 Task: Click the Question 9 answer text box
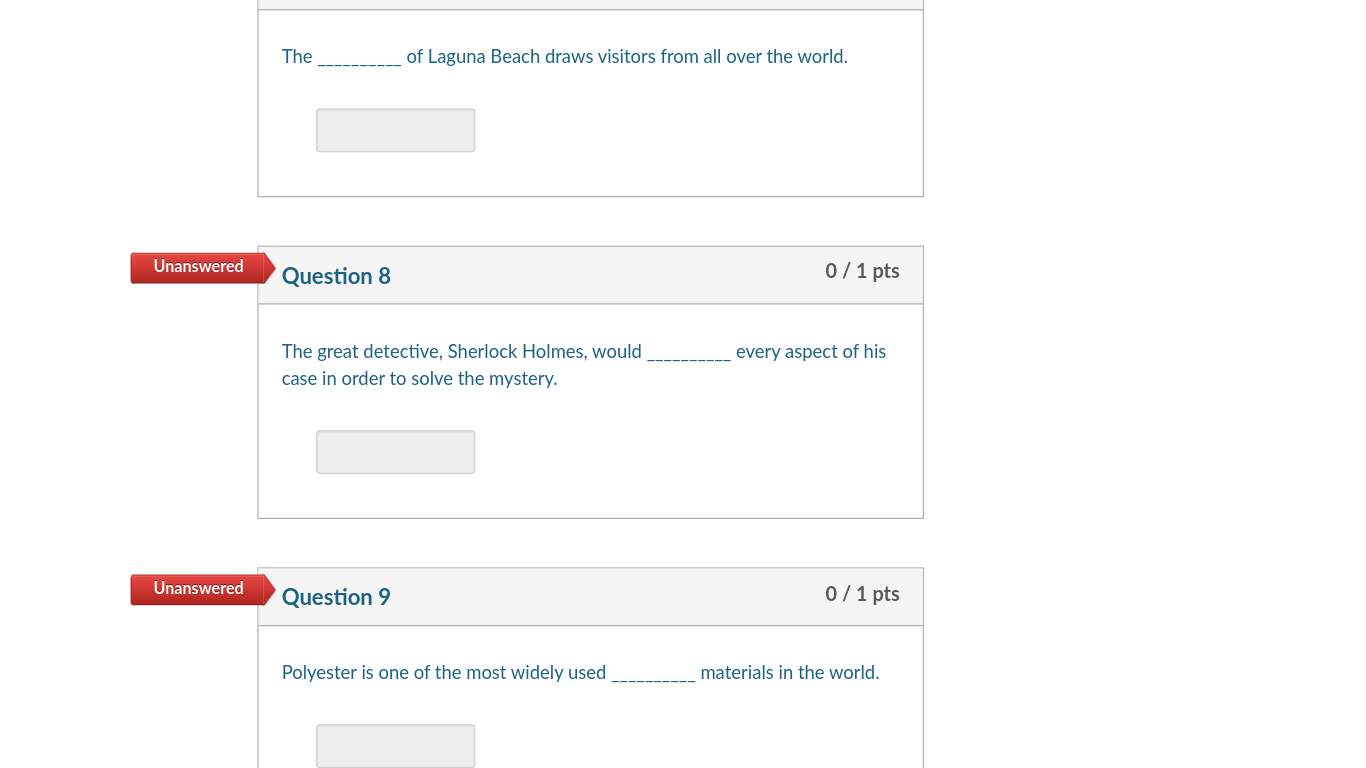395,745
